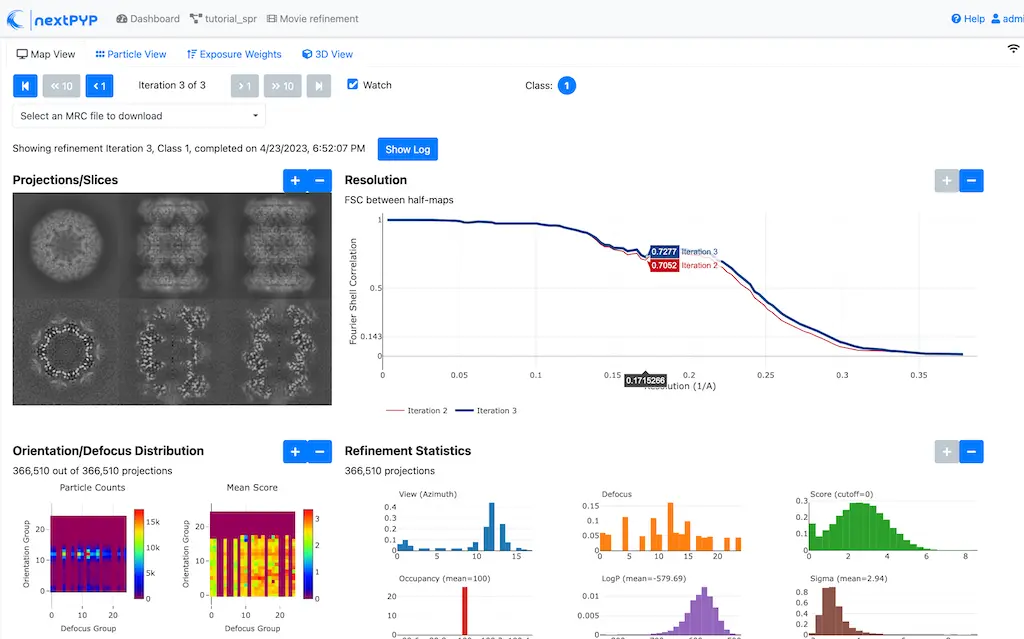This screenshot has width=1024, height=639.
Task: Open the Help link
Action: pos(967,19)
